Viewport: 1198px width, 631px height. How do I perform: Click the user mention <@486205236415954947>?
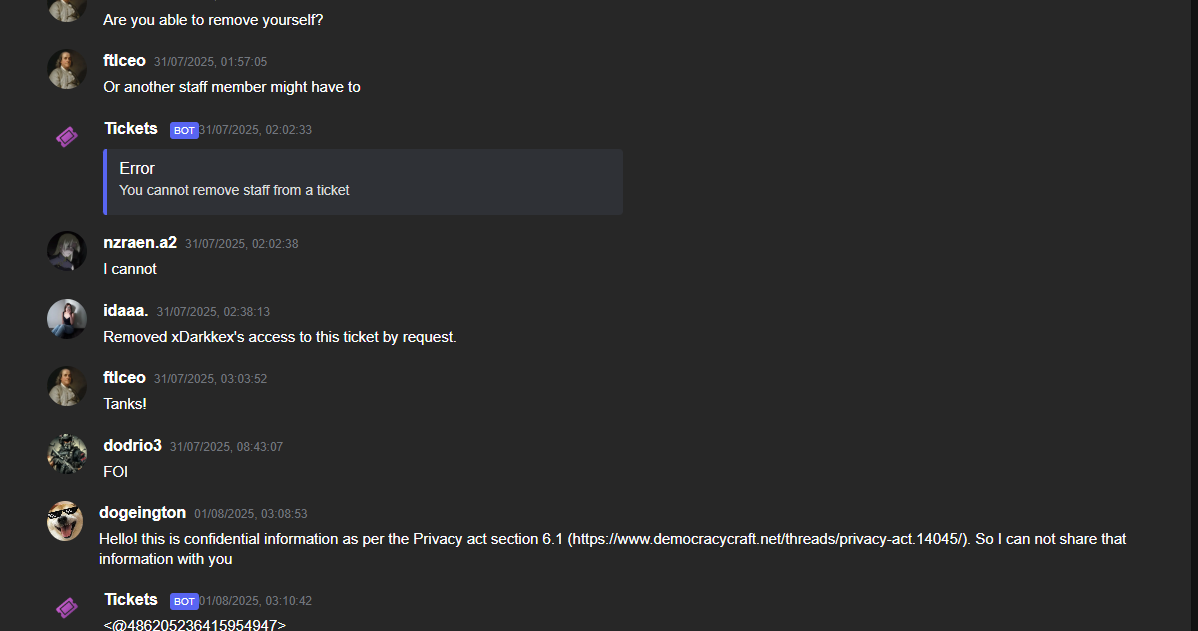pyautogui.click(x=195, y=625)
